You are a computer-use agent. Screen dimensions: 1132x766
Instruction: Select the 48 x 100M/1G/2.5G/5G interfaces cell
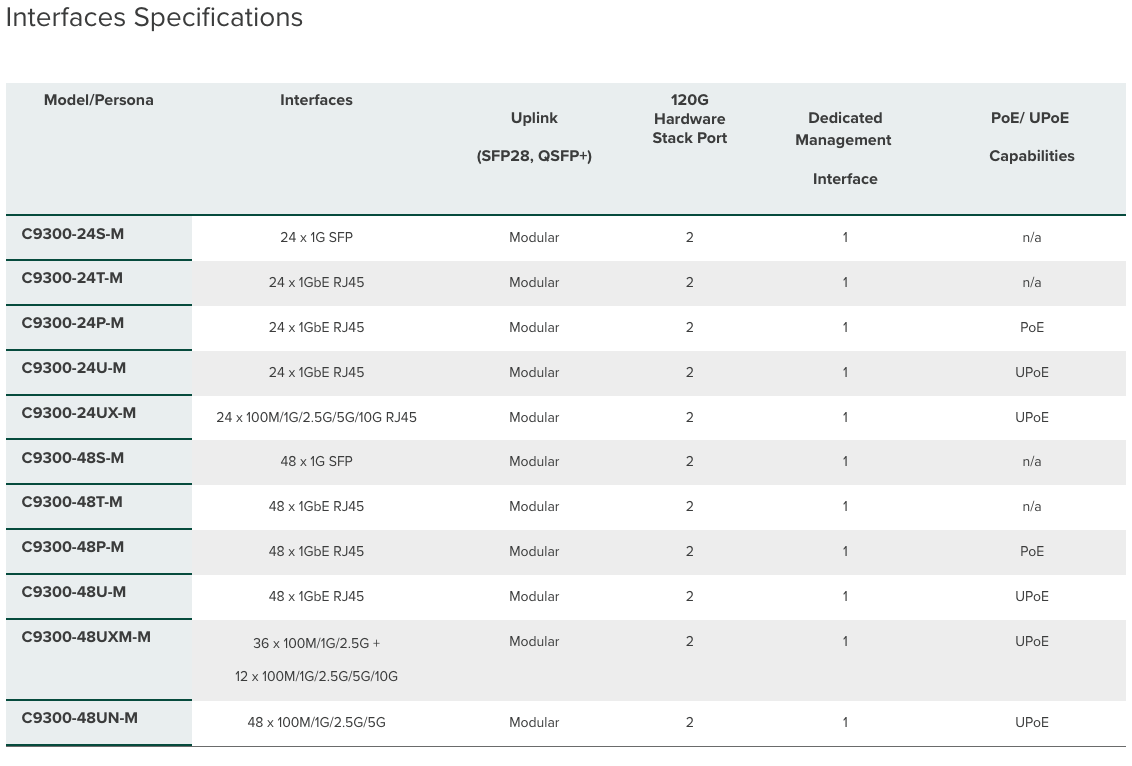(x=316, y=722)
